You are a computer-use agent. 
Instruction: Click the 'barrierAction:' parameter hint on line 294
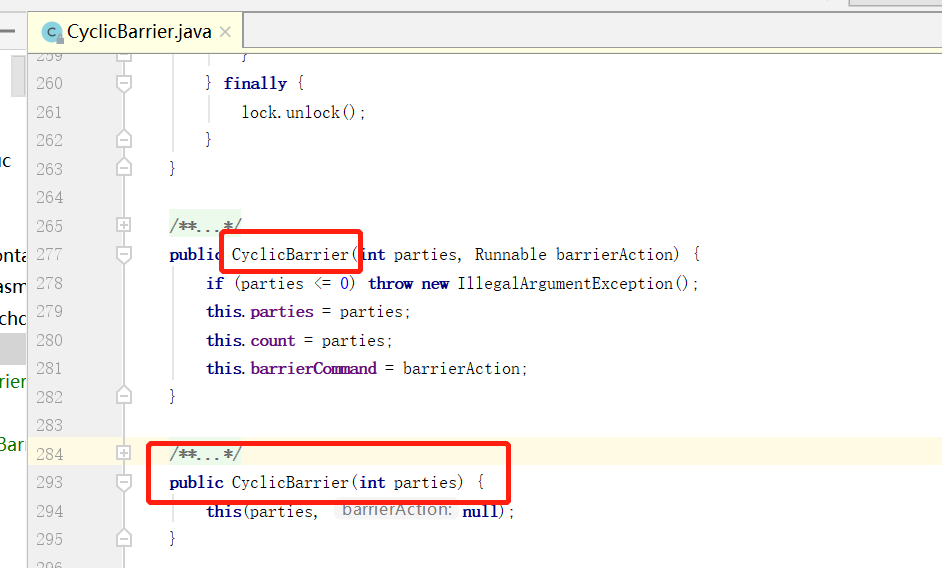pos(397,510)
